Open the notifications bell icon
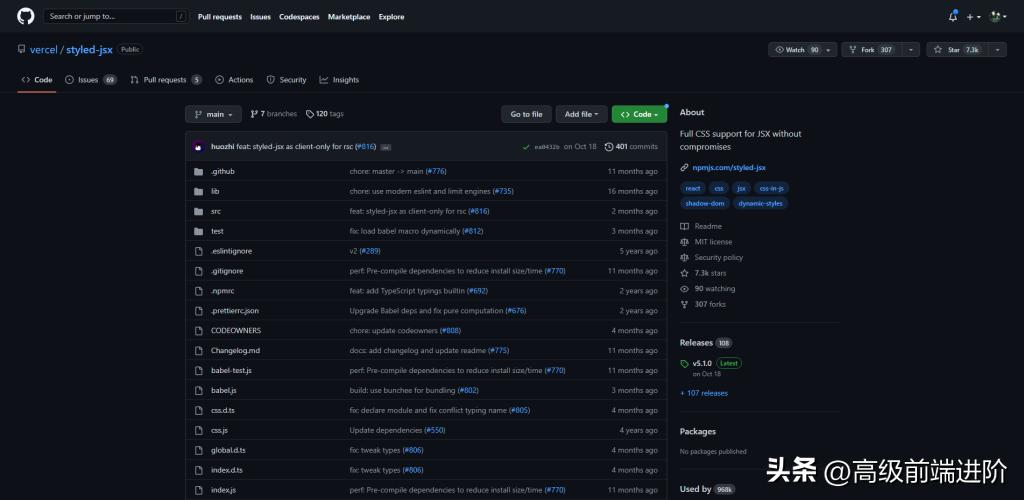This screenshot has width=1024, height=500. 953,16
